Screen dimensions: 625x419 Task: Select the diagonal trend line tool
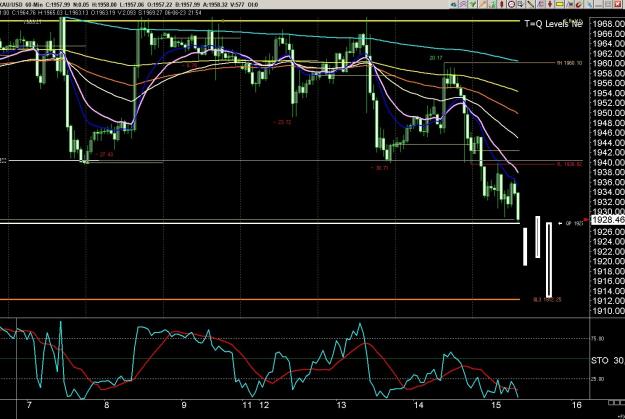coord(531,4)
